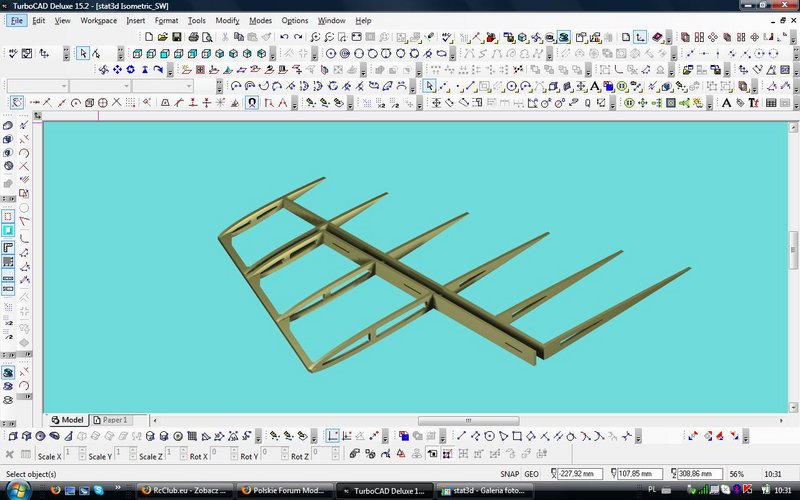The height and width of the screenshot is (500, 800).
Task: Toggle the GEO mode in status bar
Action: (x=531, y=474)
